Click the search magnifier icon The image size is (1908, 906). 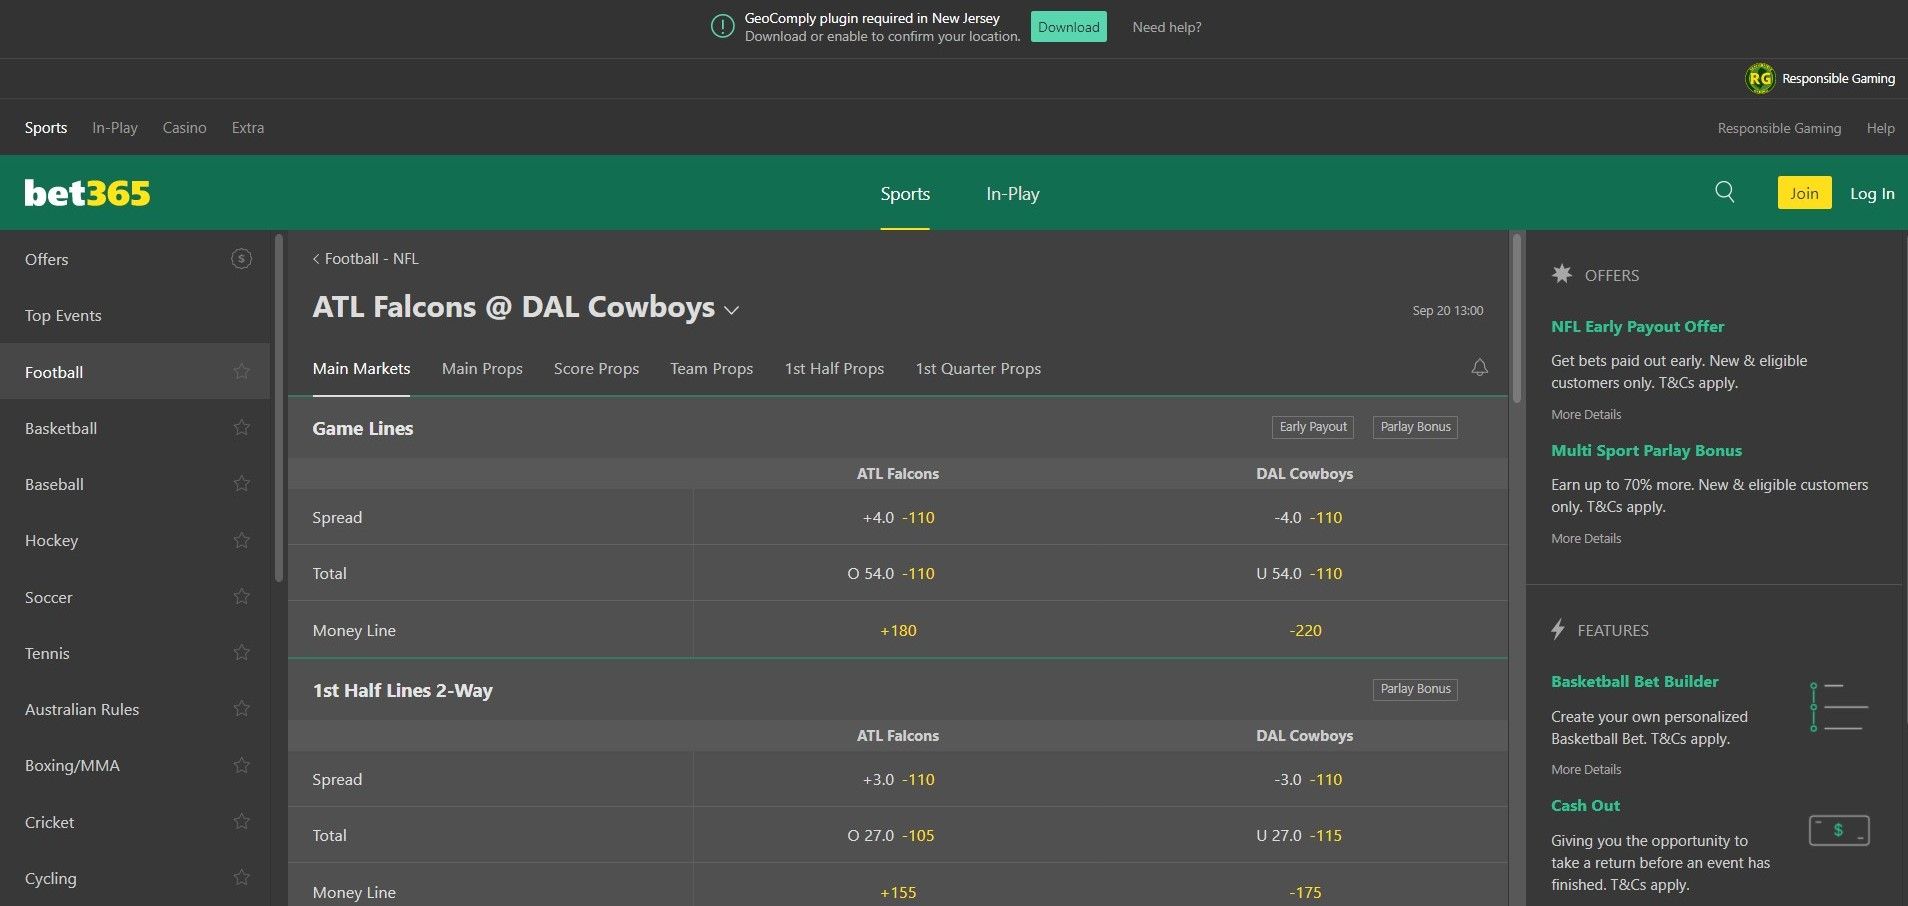1724,192
